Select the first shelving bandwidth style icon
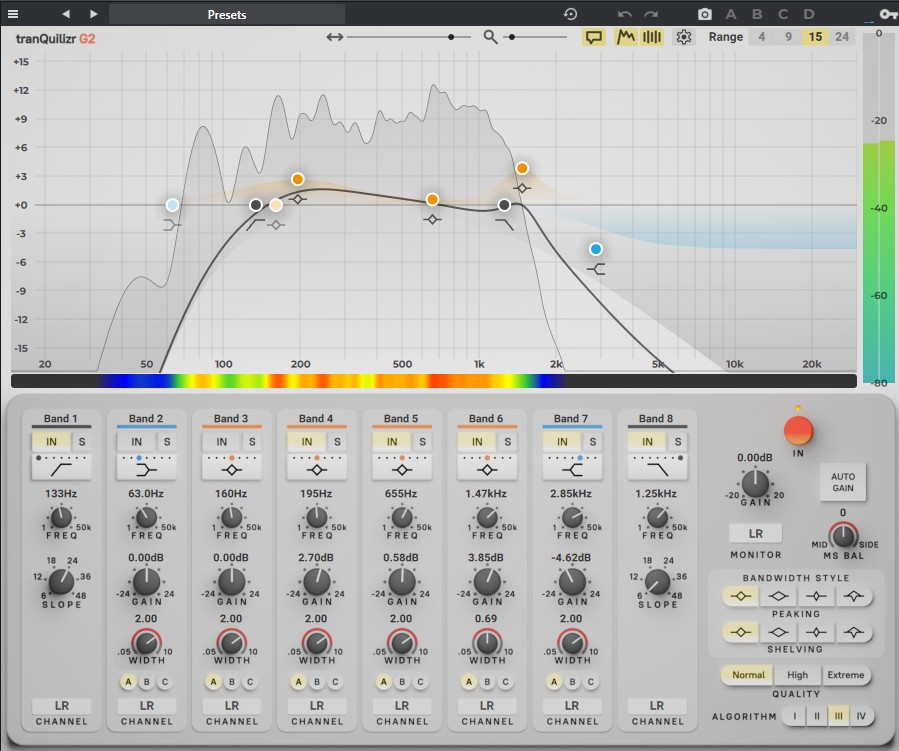 (740, 632)
